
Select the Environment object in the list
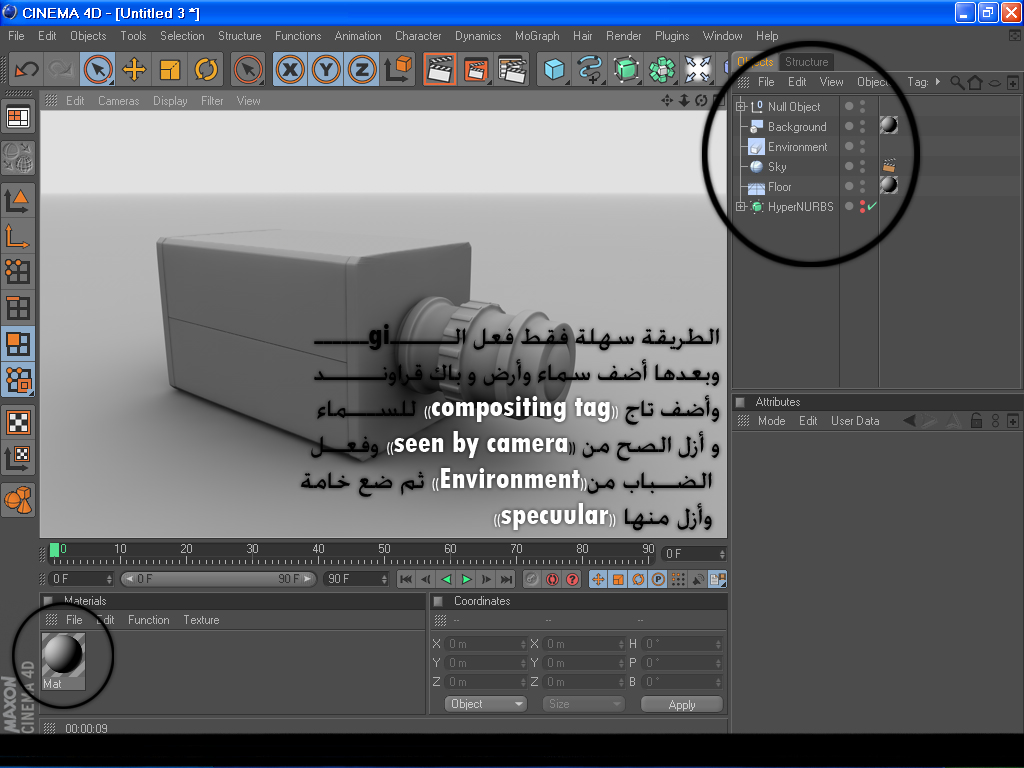tap(797, 147)
